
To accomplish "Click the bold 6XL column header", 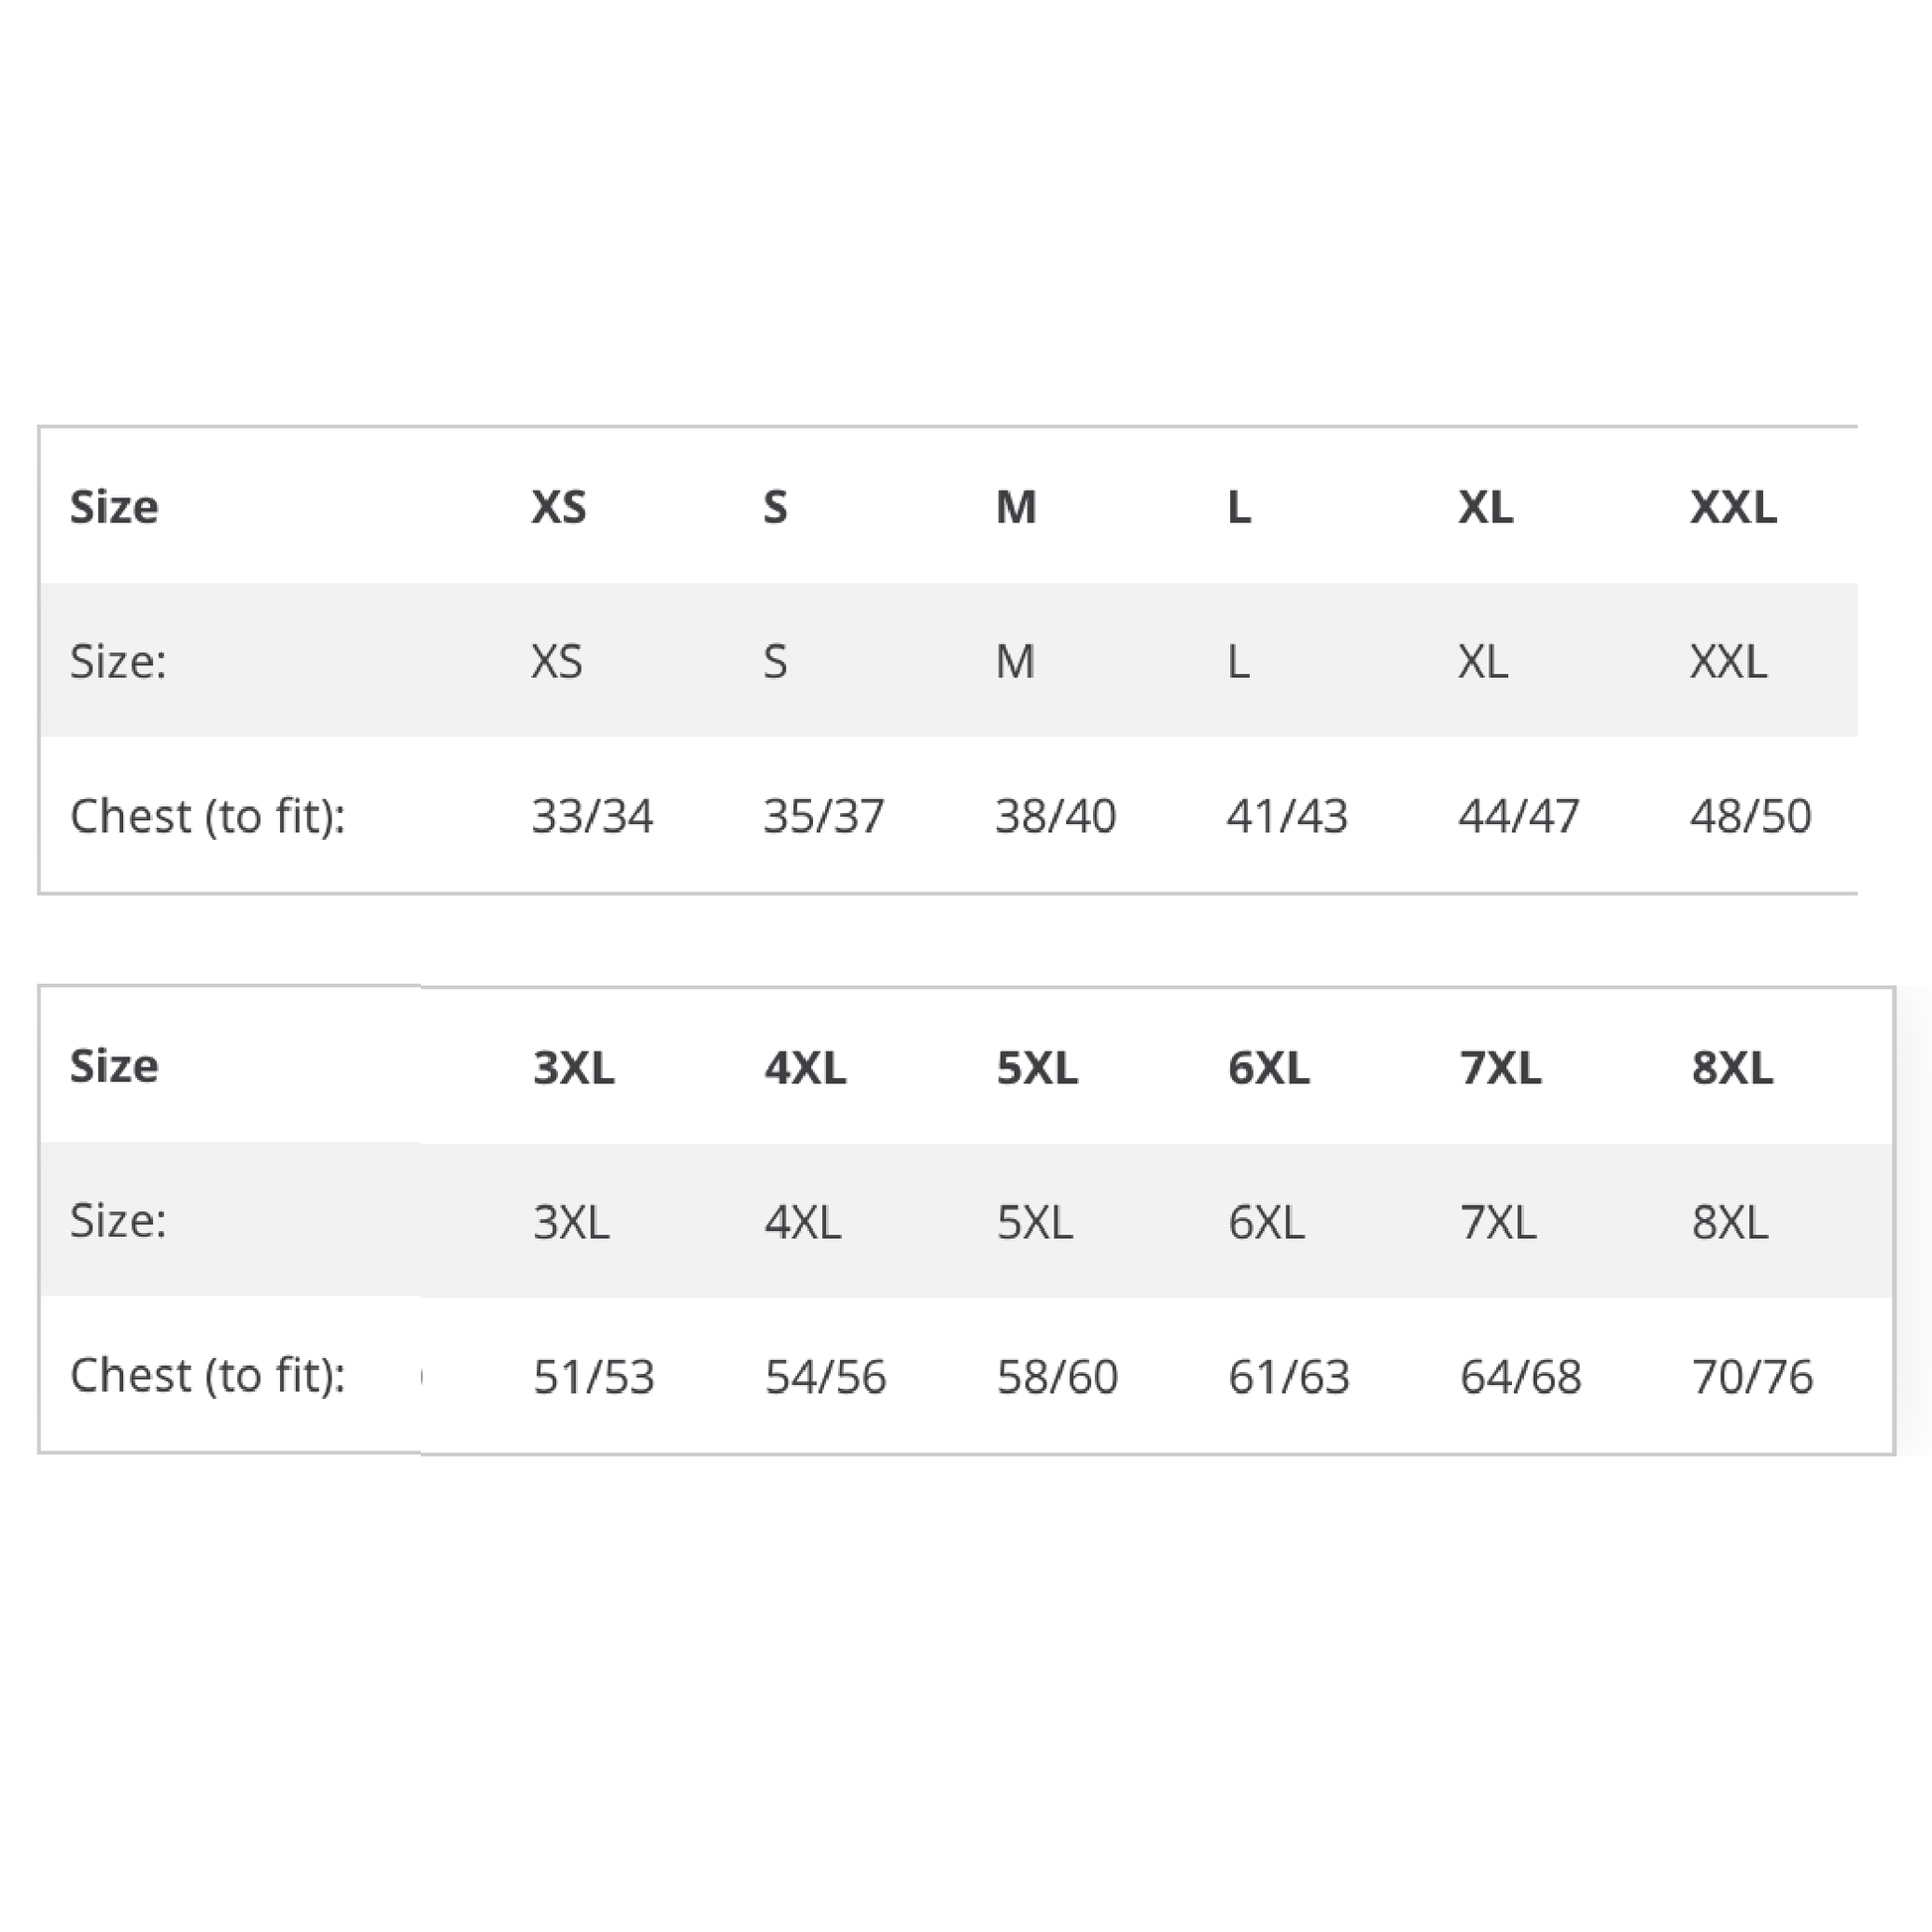I will click(x=1268, y=1067).
